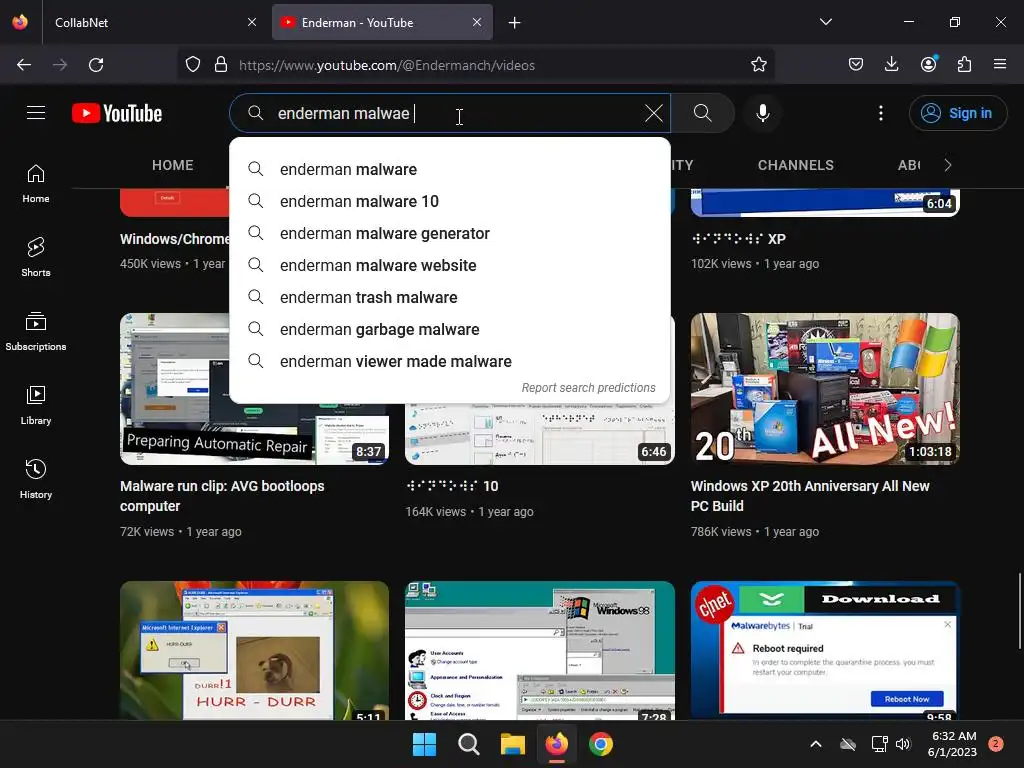Screen dimensions: 1024x768
Task: Reload the page in Firefox
Action: 96,65
